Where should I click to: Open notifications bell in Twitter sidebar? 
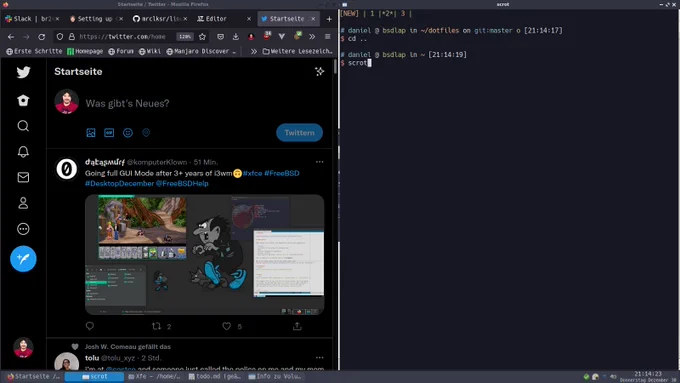pos(23,151)
